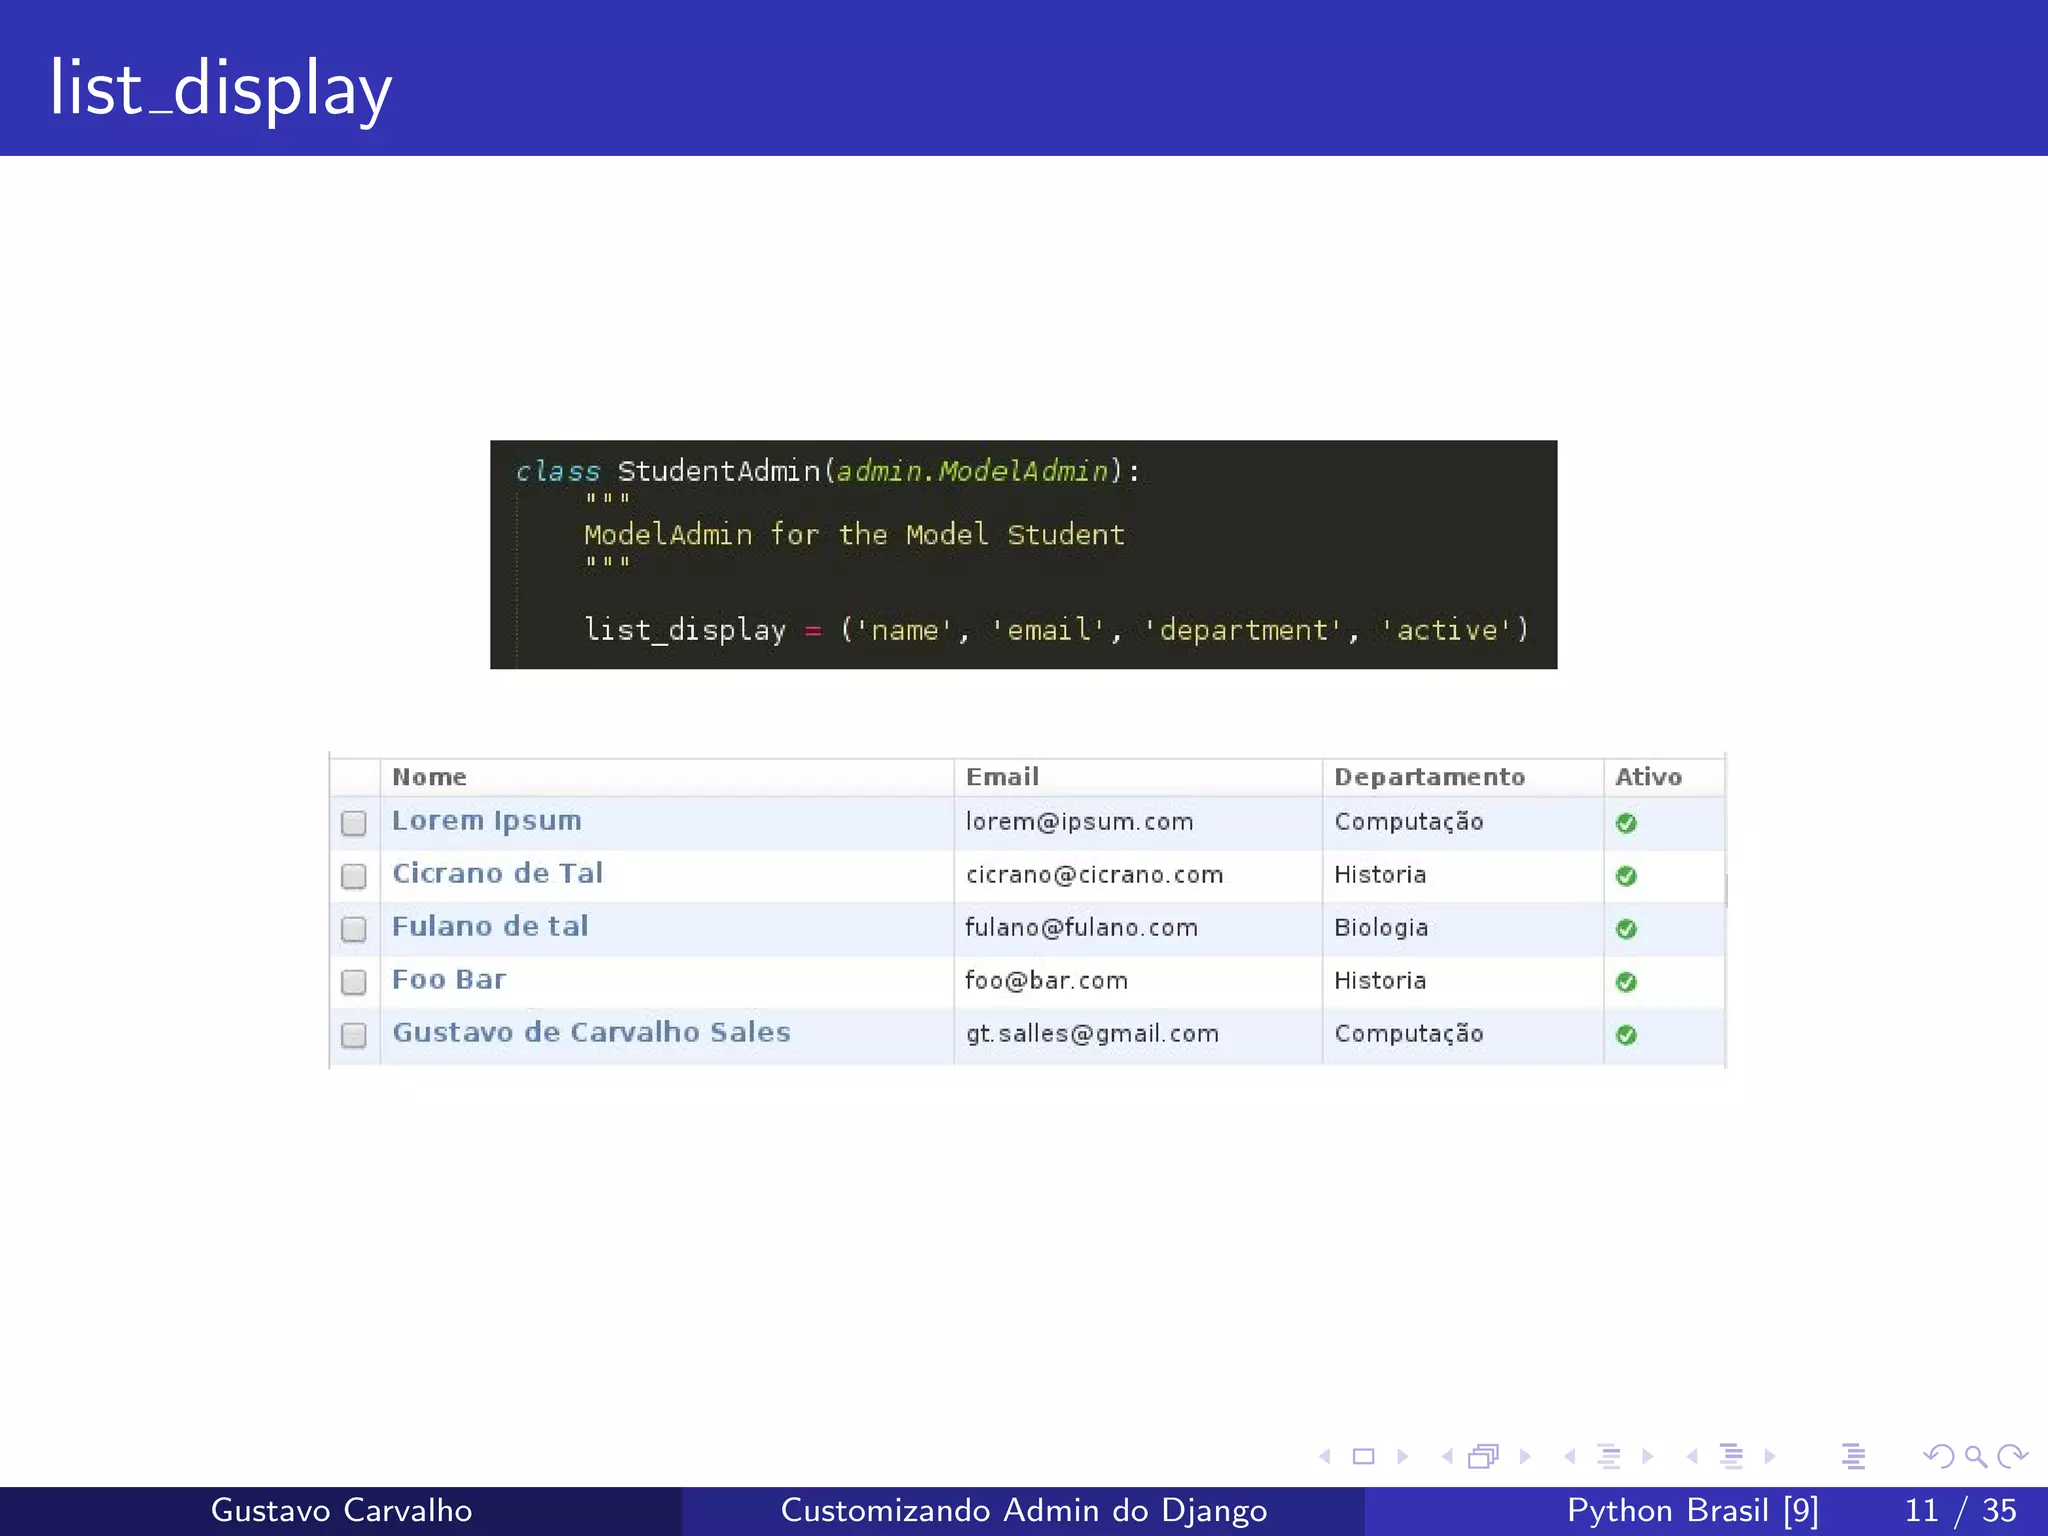
Task: Click the 11 / 35 page counter
Action: [x=1960, y=1510]
